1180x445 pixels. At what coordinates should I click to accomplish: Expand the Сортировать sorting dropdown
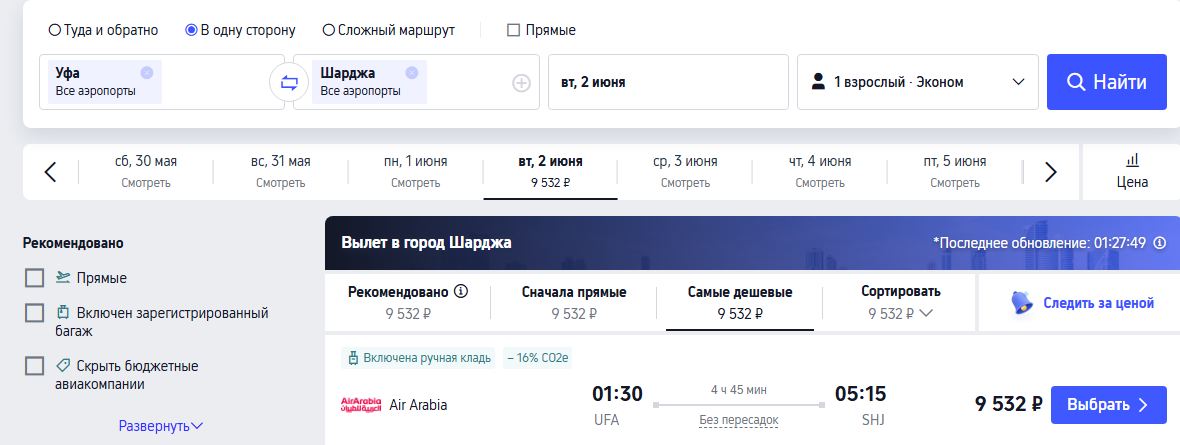900,302
